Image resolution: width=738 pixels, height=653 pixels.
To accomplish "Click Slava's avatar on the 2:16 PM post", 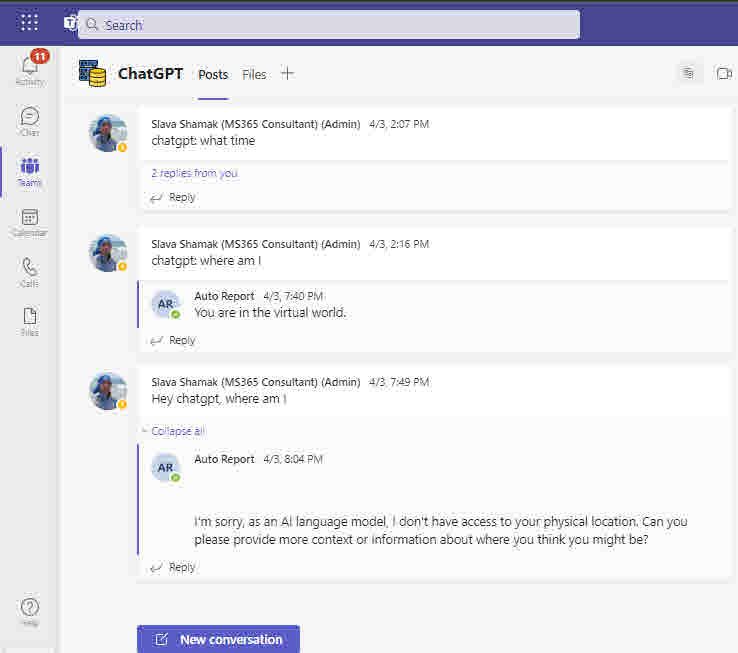I will pyautogui.click(x=108, y=253).
